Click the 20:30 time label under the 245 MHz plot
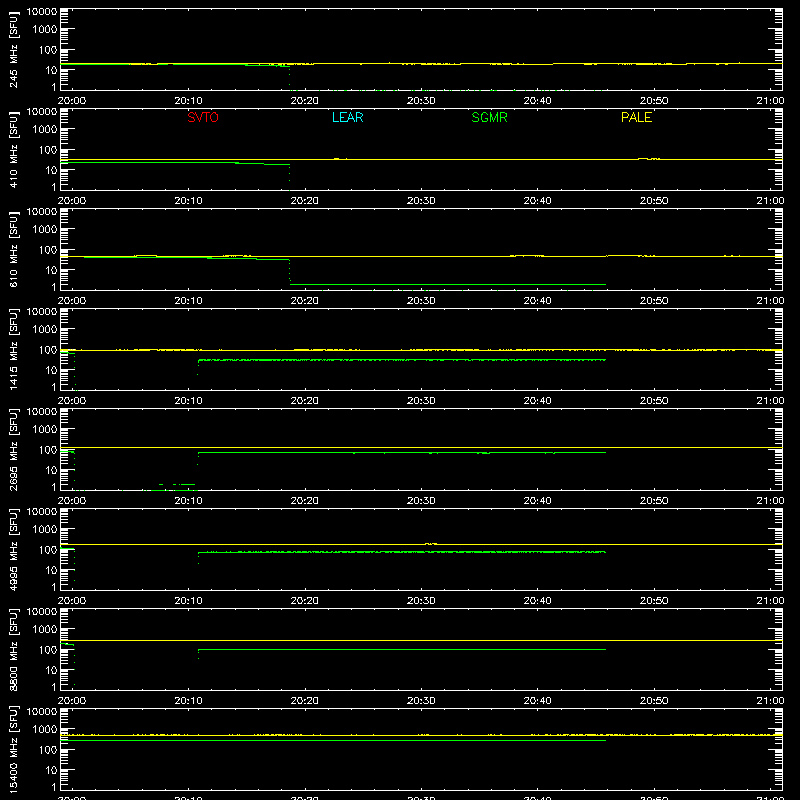 (421, 101)
